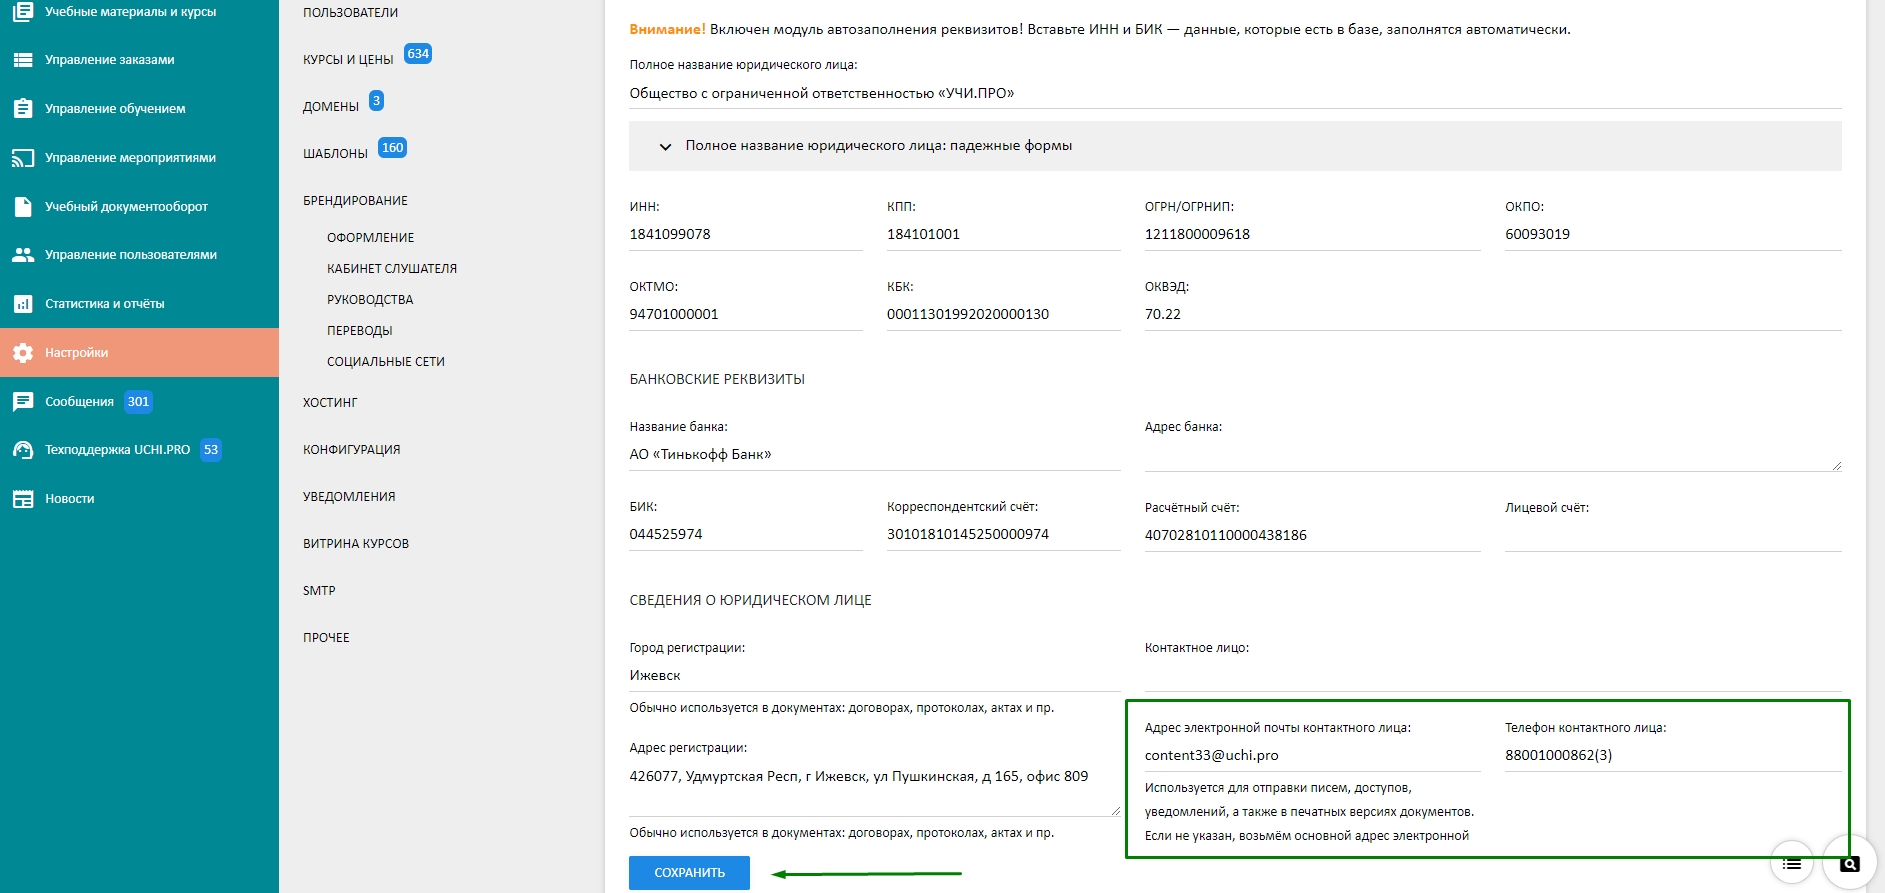The width and height of the screenshot is (1885, 893).
Task: Click the БИК input field
Action: pyautogui.click(x=745, y=535)
